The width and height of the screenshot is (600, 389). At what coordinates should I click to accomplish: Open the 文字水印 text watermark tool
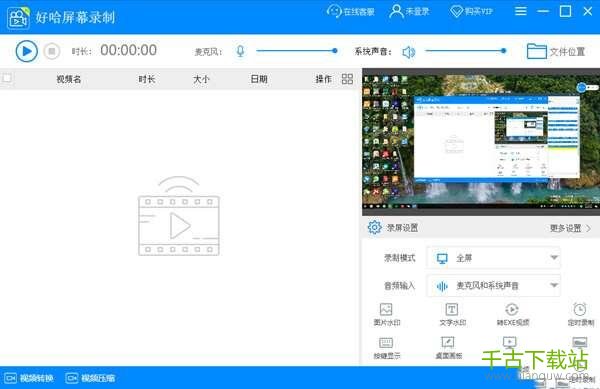(x=452, y=314)
